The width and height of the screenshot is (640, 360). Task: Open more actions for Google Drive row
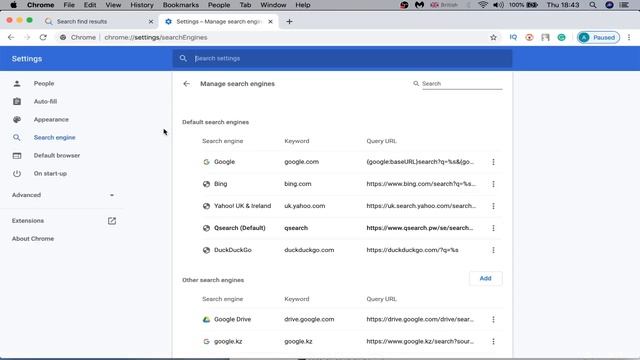point(493,320)
